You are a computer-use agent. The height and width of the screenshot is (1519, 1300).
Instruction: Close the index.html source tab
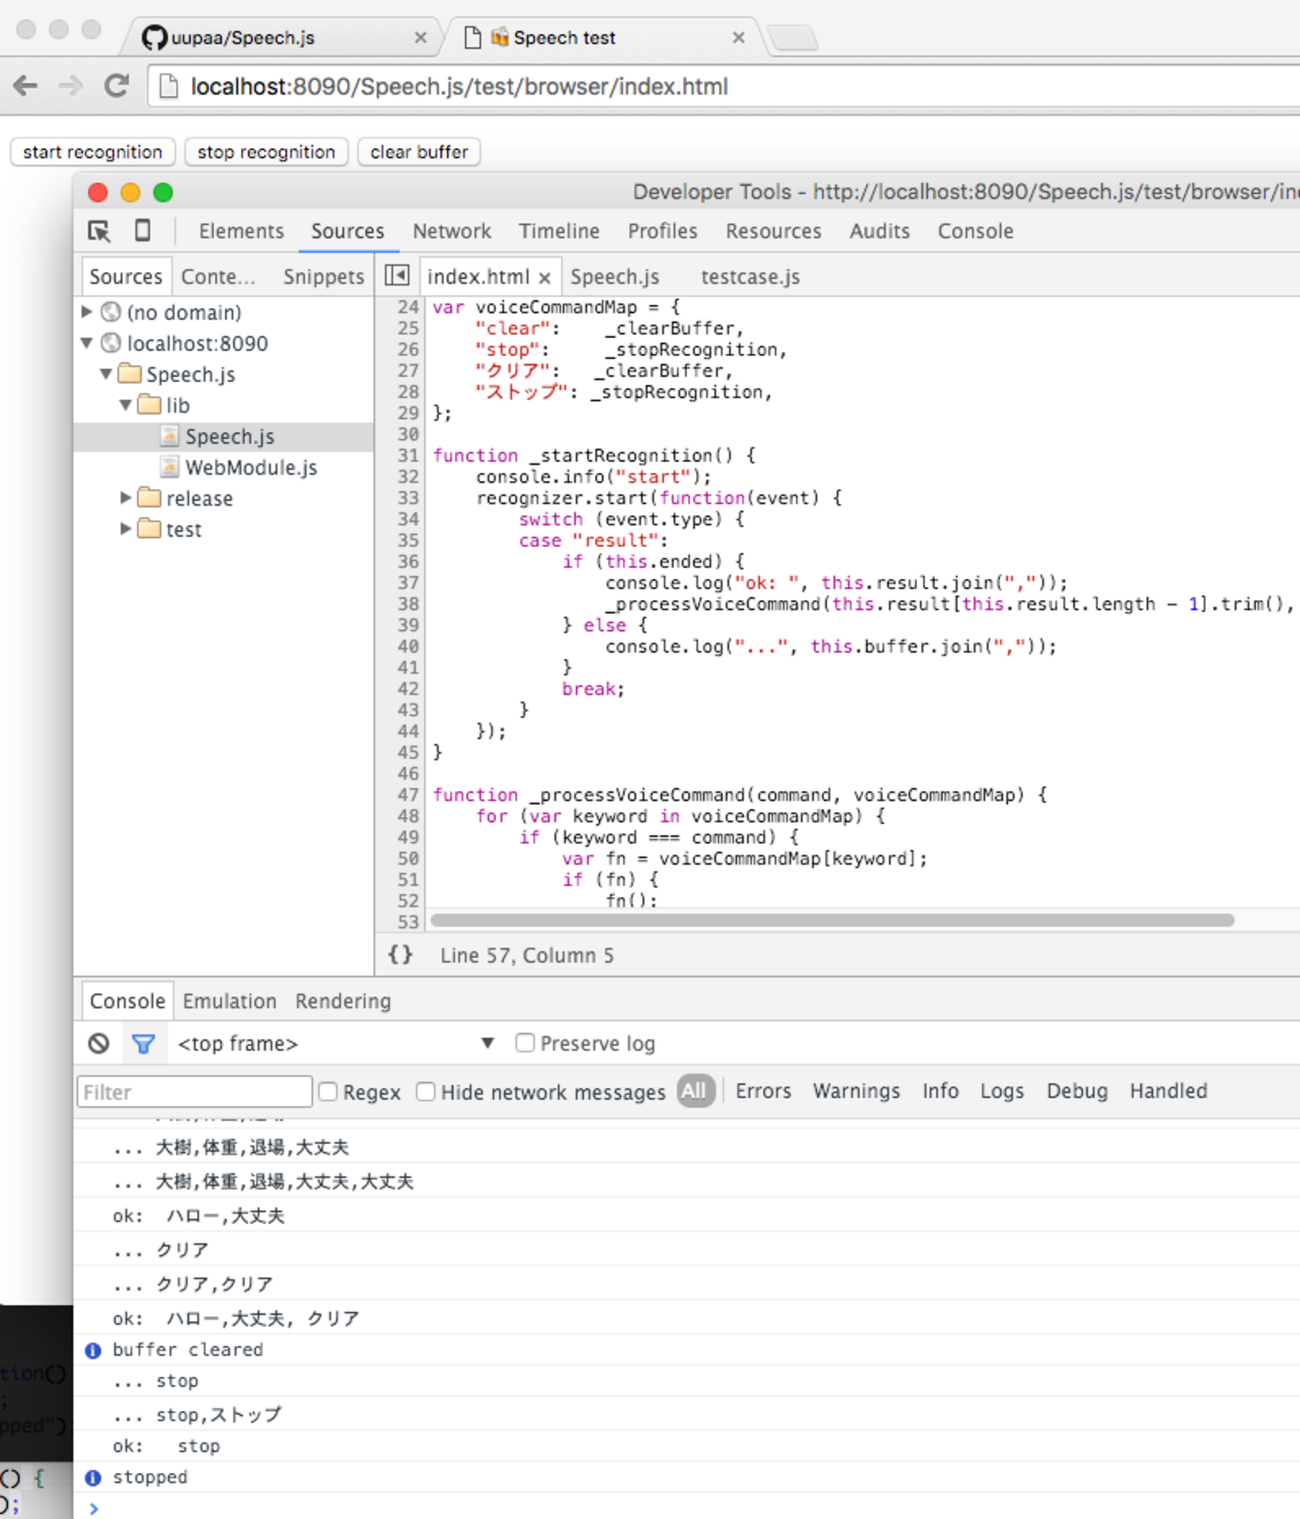(x=545, y=278)
